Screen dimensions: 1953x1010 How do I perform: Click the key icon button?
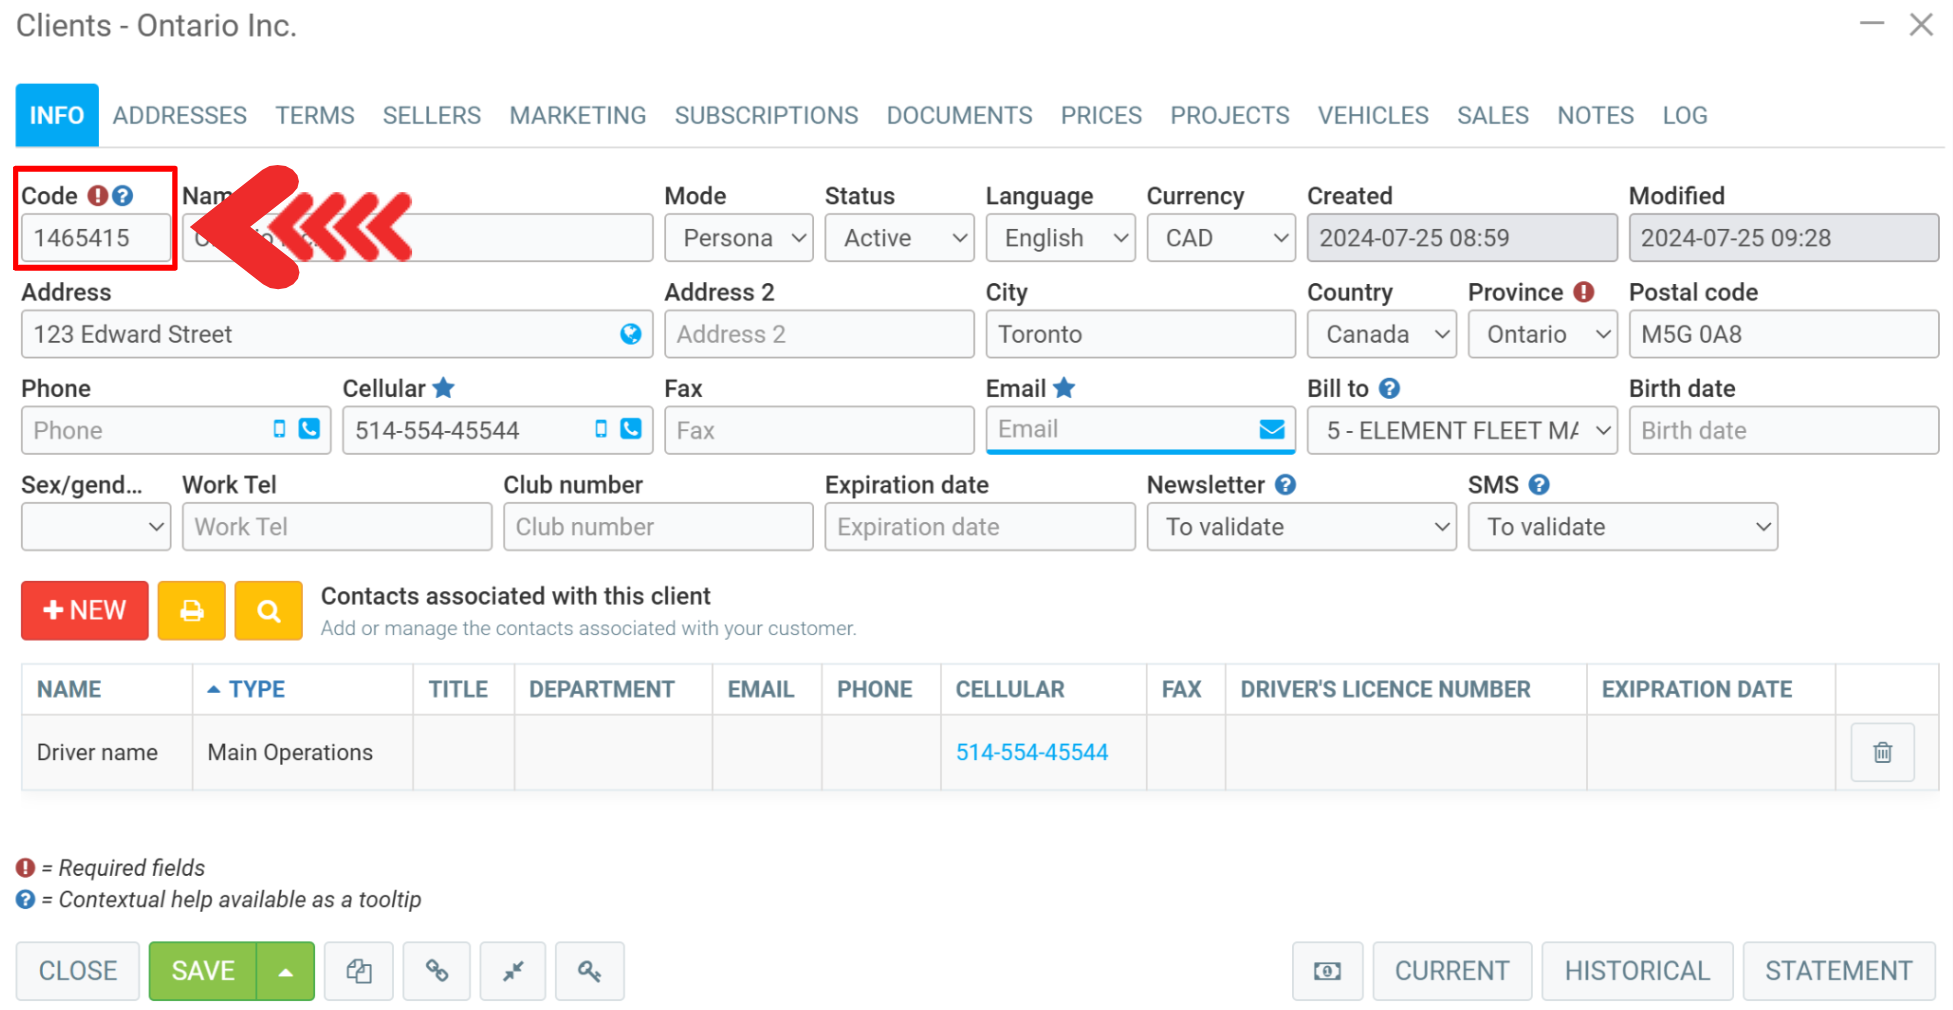(x=589, y=971)
